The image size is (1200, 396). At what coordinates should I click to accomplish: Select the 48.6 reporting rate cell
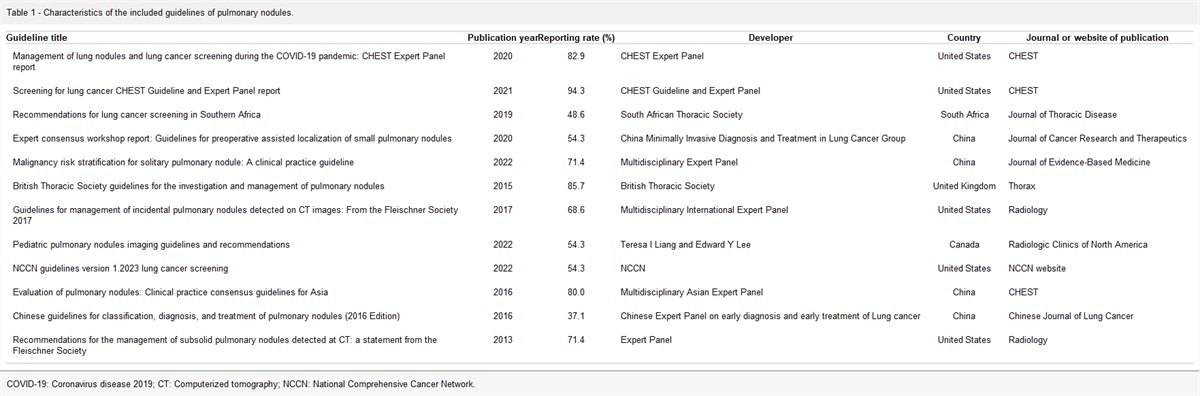point(576,114)
